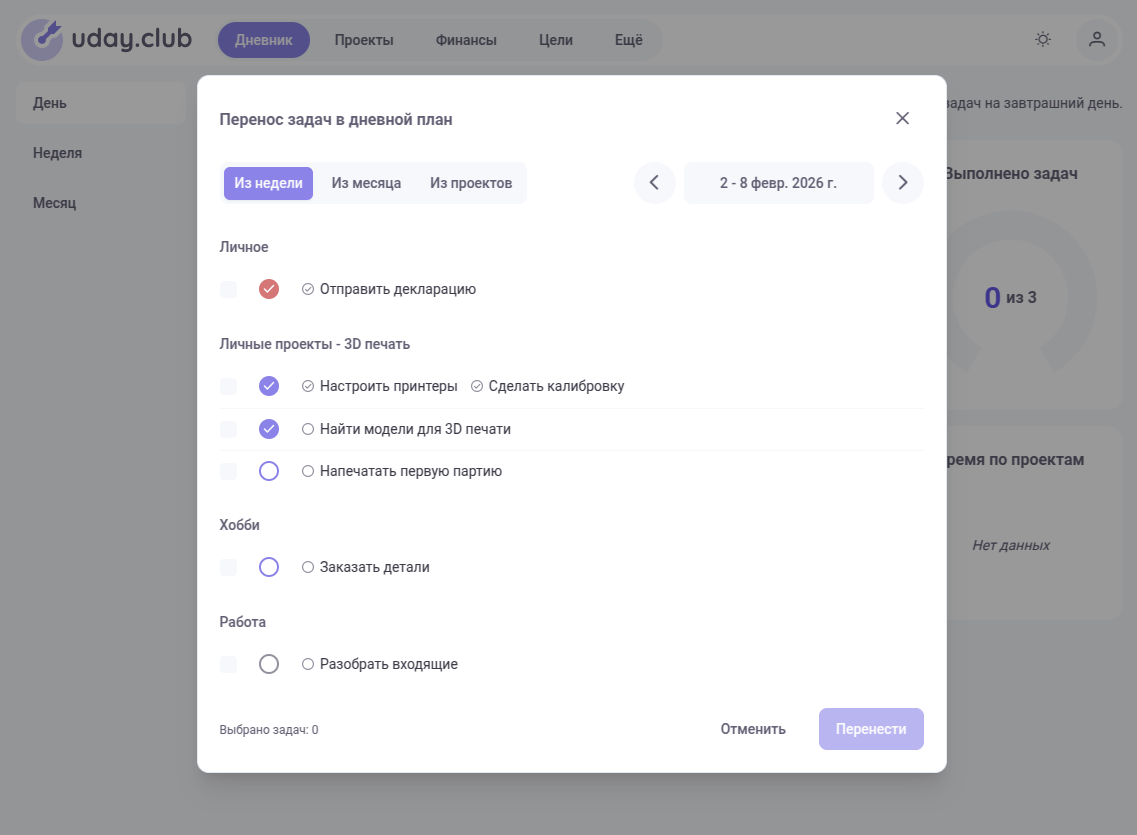The width and height of the screenshot is (1137, 835).
Task: Click the uday.club logo icon
Action: 42,39
